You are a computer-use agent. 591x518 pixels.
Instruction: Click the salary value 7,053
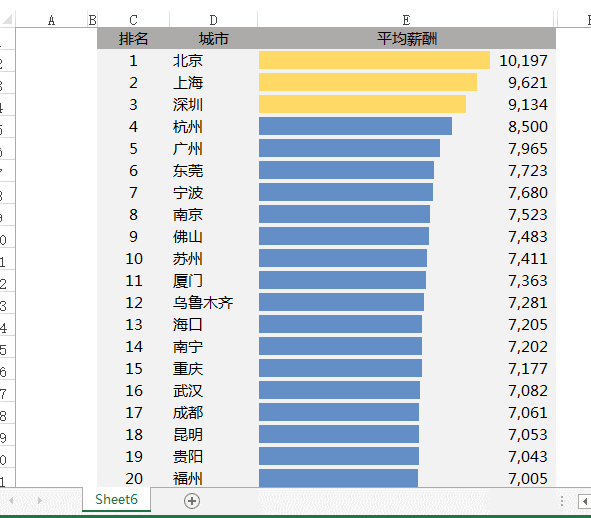(527, 434)
